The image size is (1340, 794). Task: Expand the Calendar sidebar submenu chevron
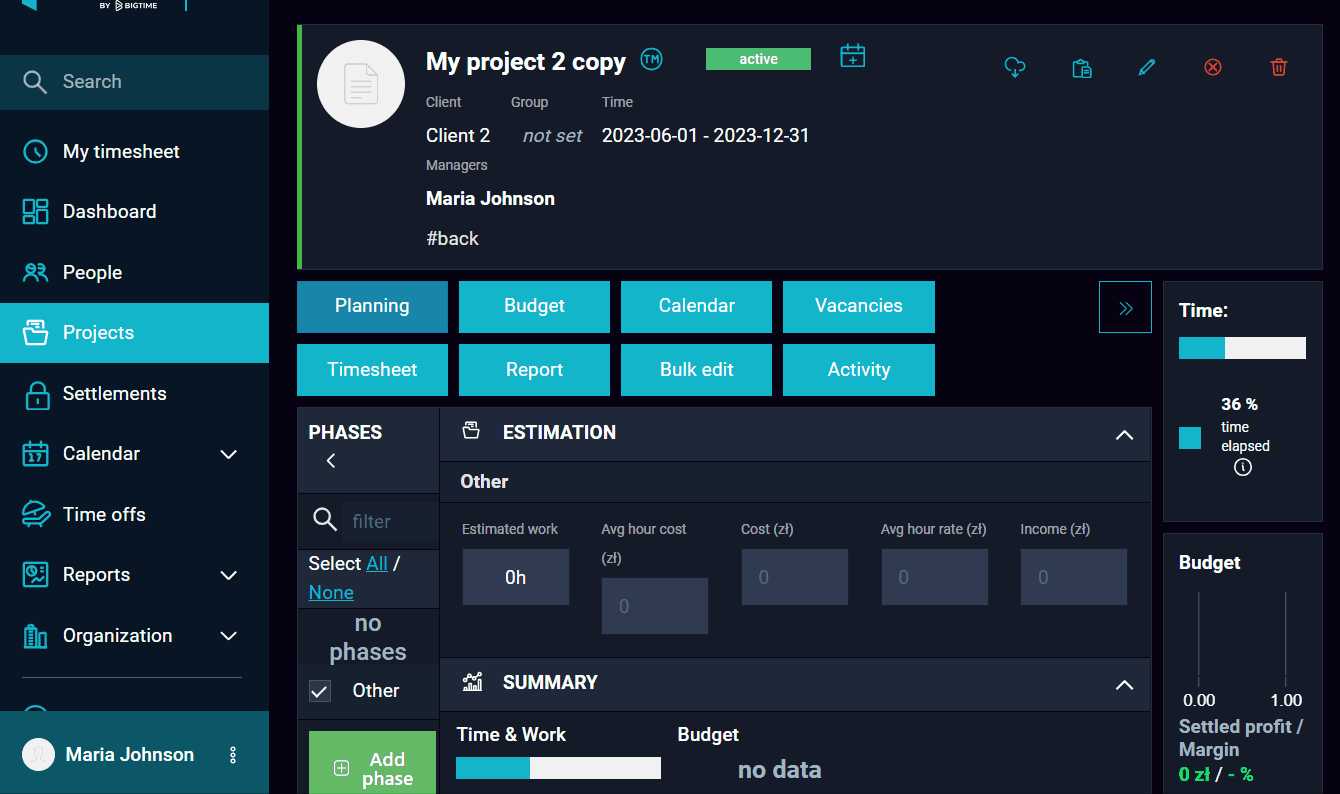click(229, 454)
